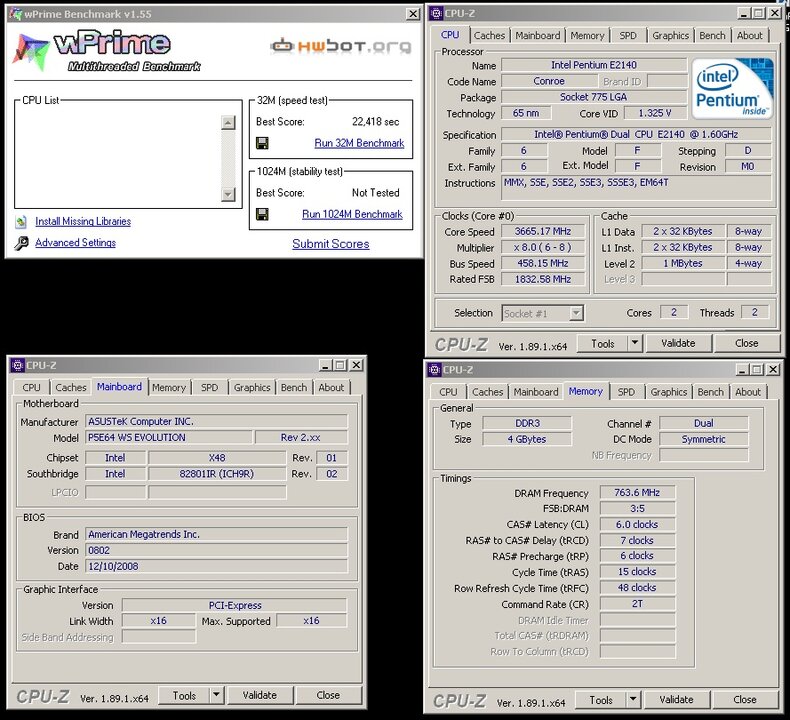The height and width of the screenshot is (720, 790).
Task: Open Caches tab in the CPU window
Action: pos(489,36)
